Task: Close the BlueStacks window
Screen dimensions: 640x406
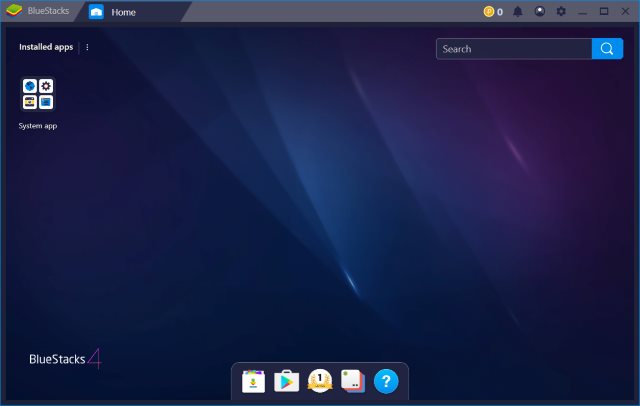Action: [625, 12]
